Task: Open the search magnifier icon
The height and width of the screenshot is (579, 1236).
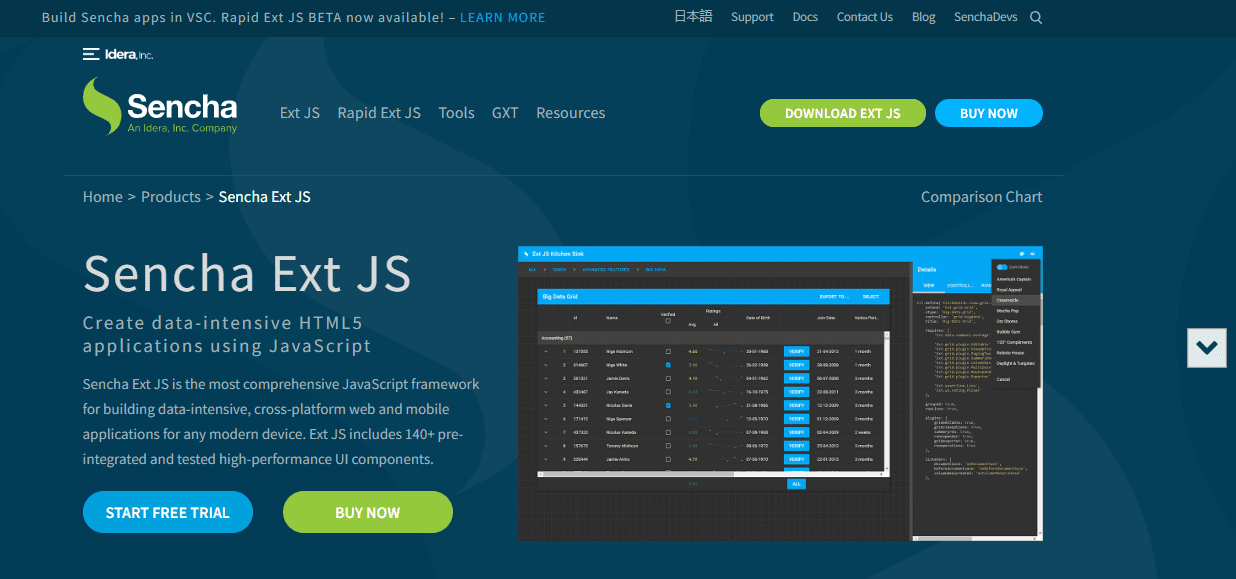Action: [1036, 17]
